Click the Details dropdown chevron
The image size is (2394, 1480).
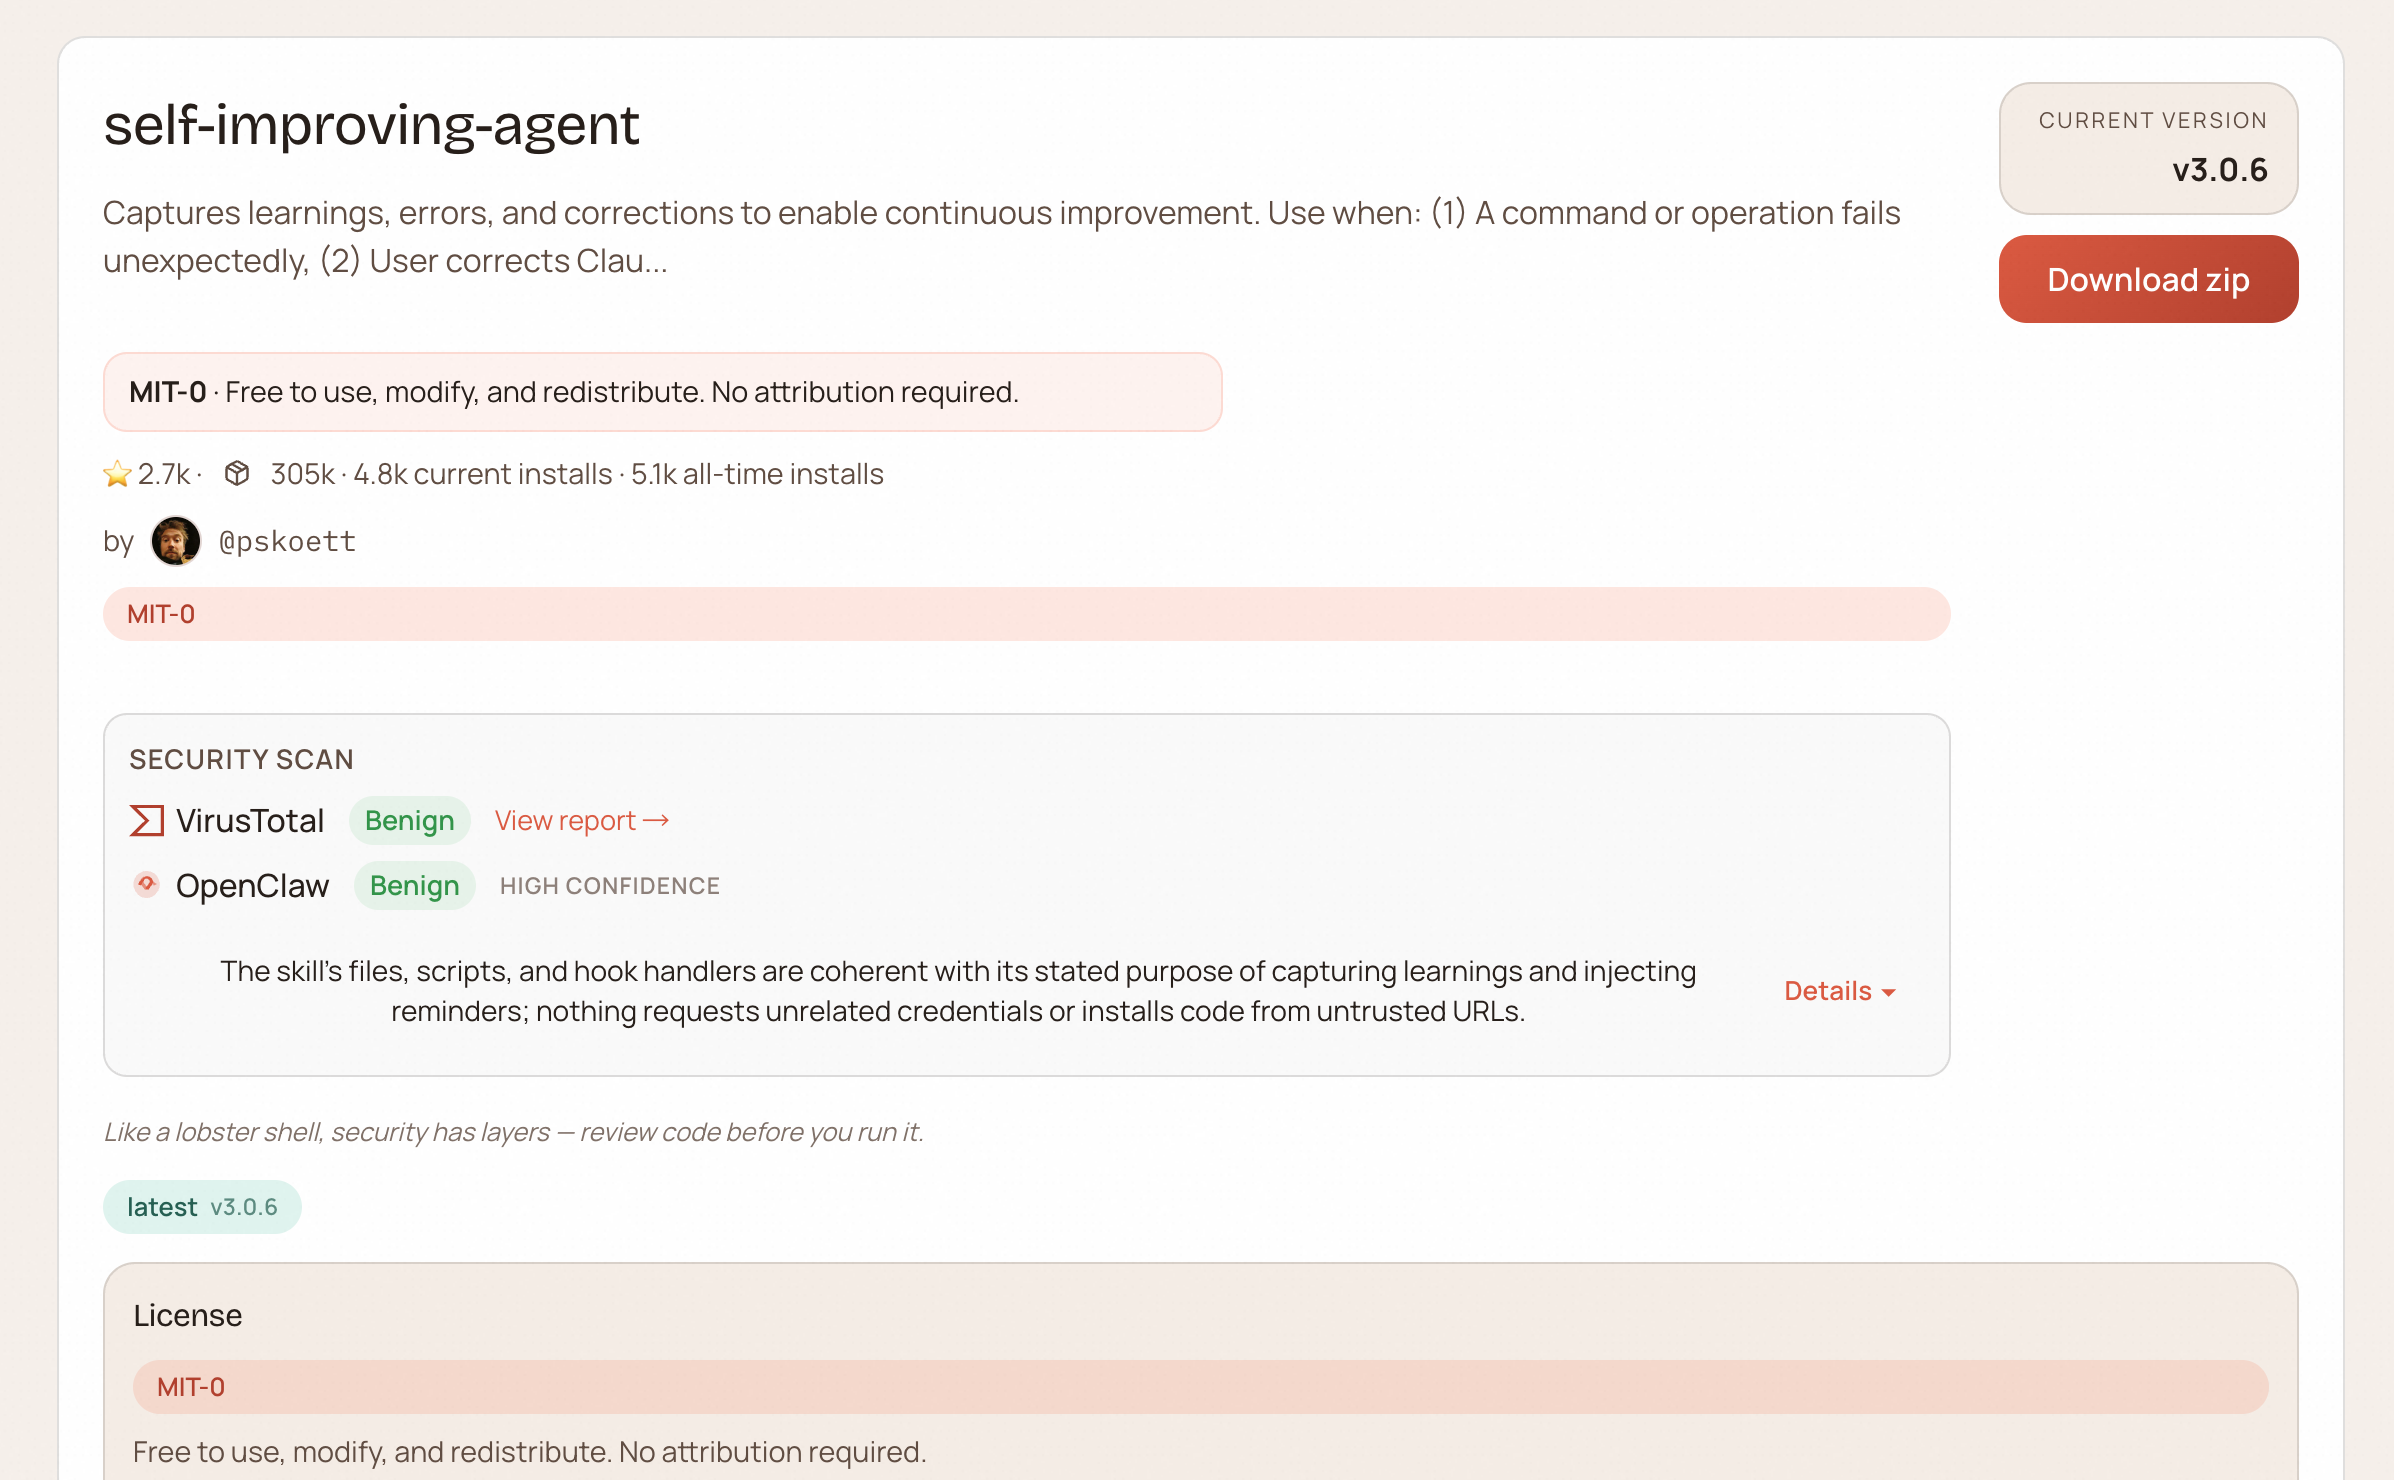1888,993
